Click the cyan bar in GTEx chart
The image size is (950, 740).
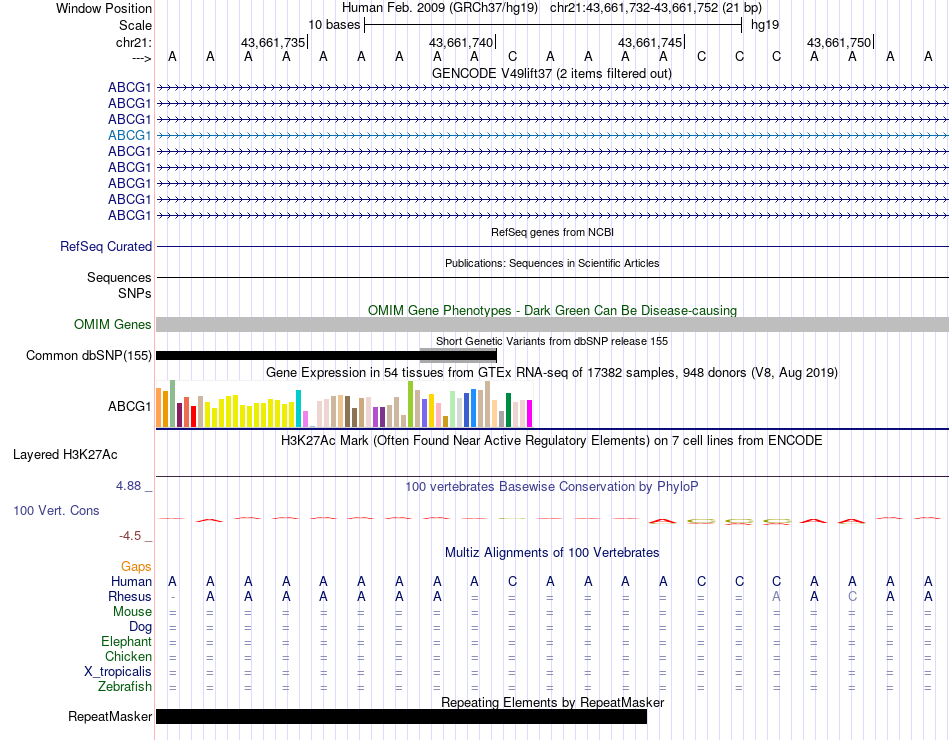[x=298, y=408]
